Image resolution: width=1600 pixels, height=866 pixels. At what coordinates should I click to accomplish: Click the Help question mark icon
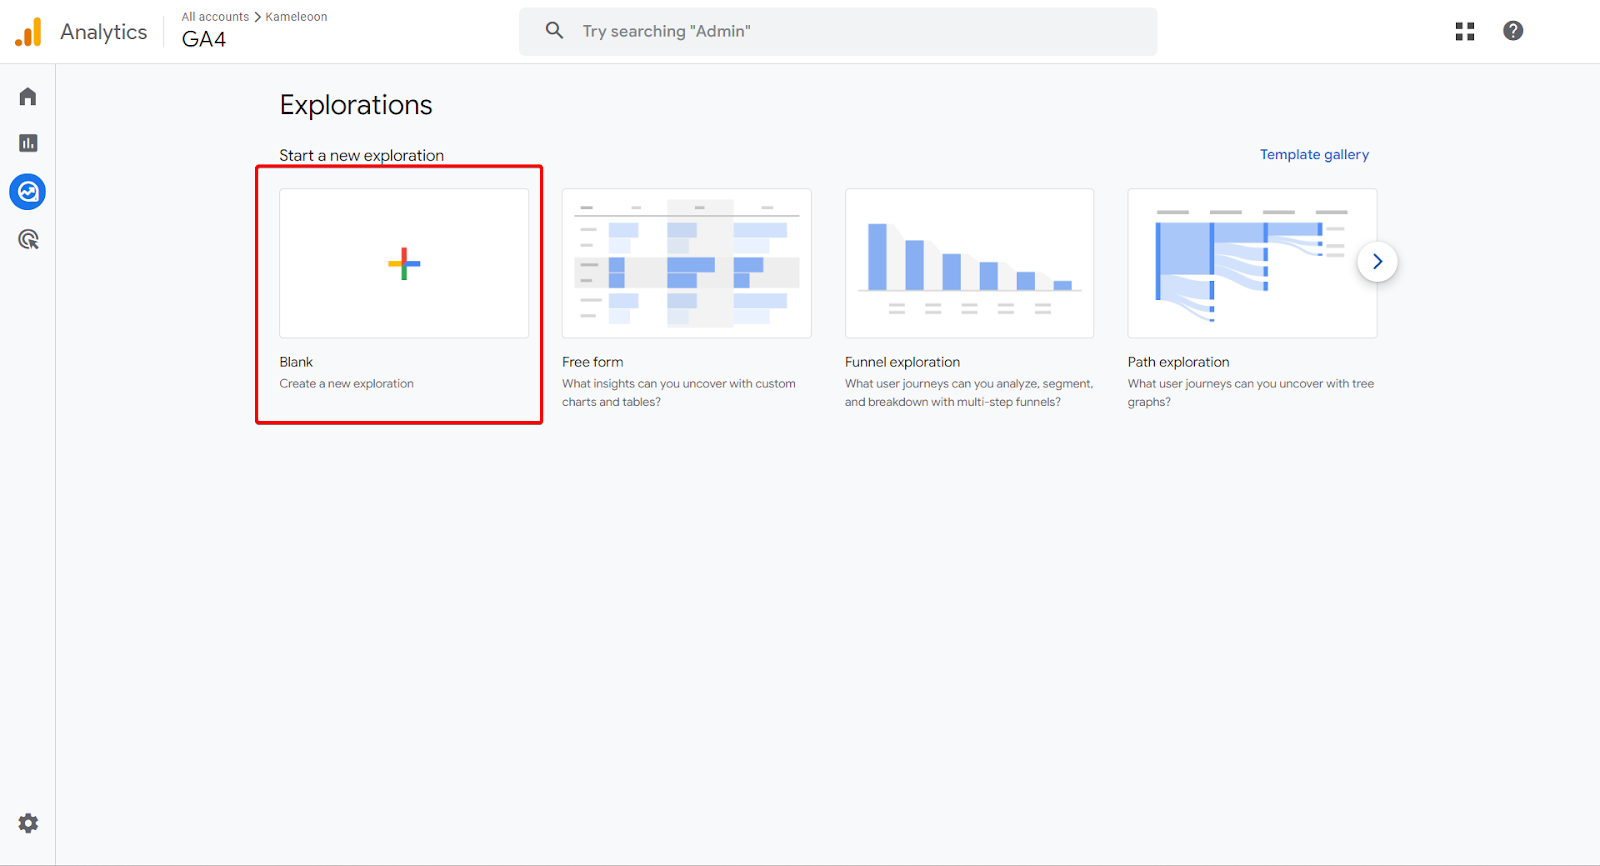(1513, 31)
